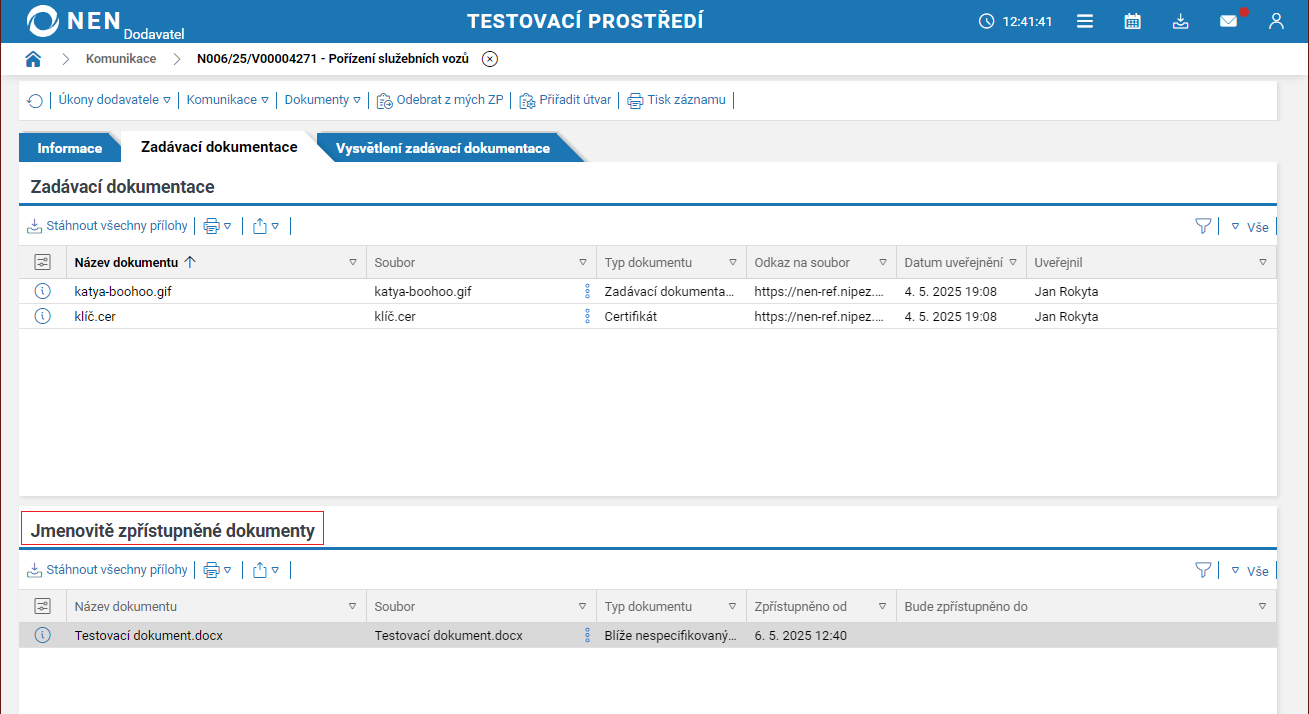Click the home icon in breadcrumb
Screen dimensions: 1309x714
click(33, 59)
